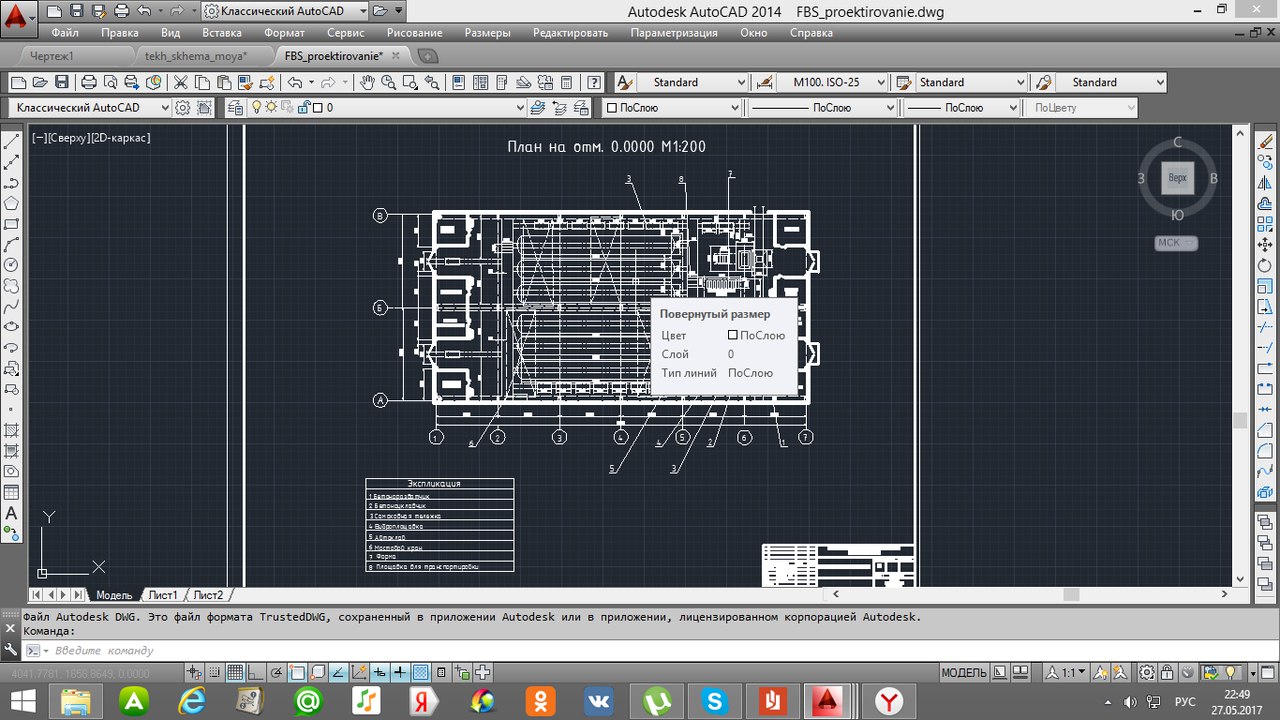Select the Line tool in draw toolbar
Viewport: 1280px width, 720px height.
pyautogui.click(x=12, y=141)
